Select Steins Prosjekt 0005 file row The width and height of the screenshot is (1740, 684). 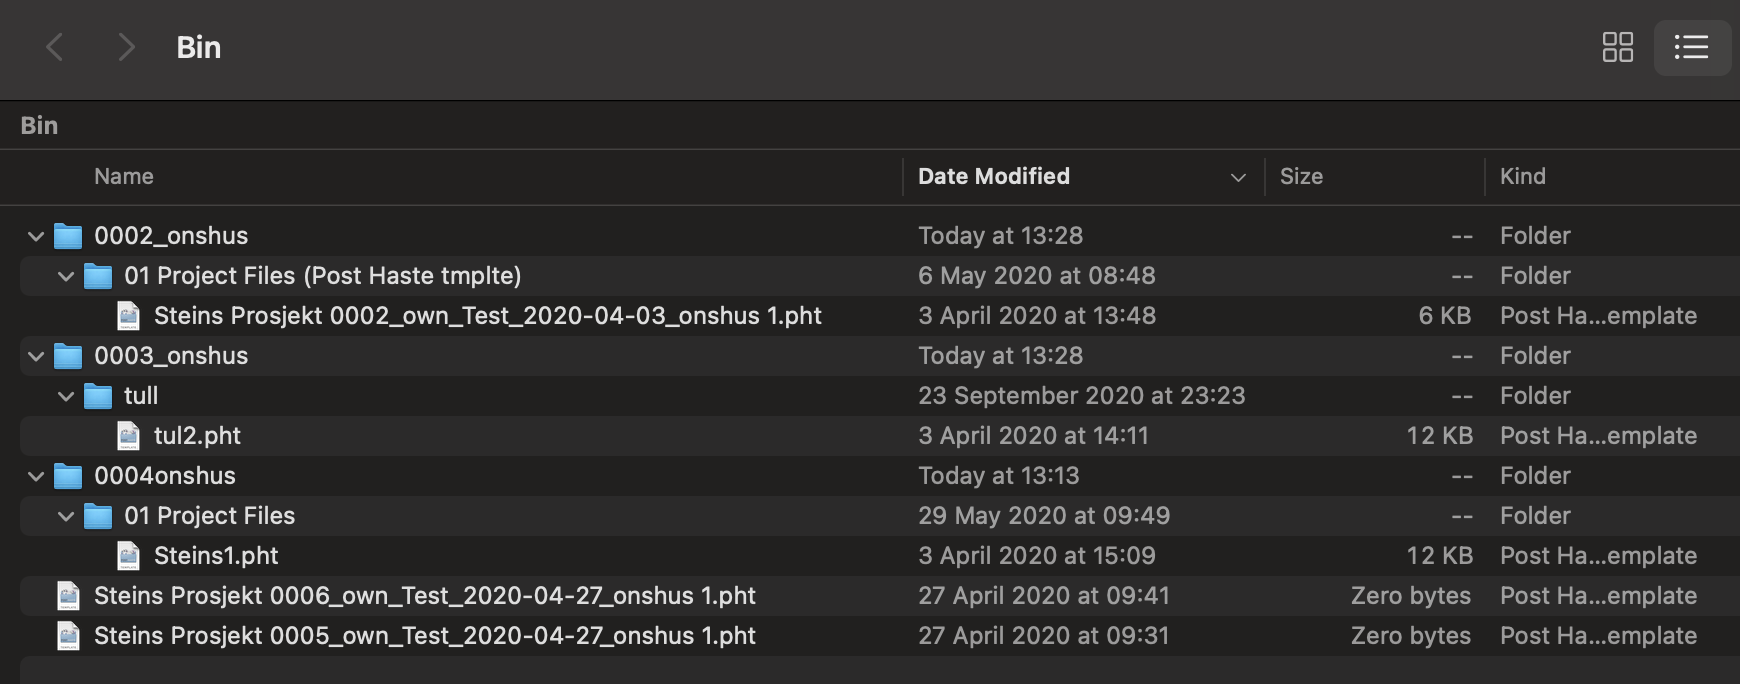(424, 636)
